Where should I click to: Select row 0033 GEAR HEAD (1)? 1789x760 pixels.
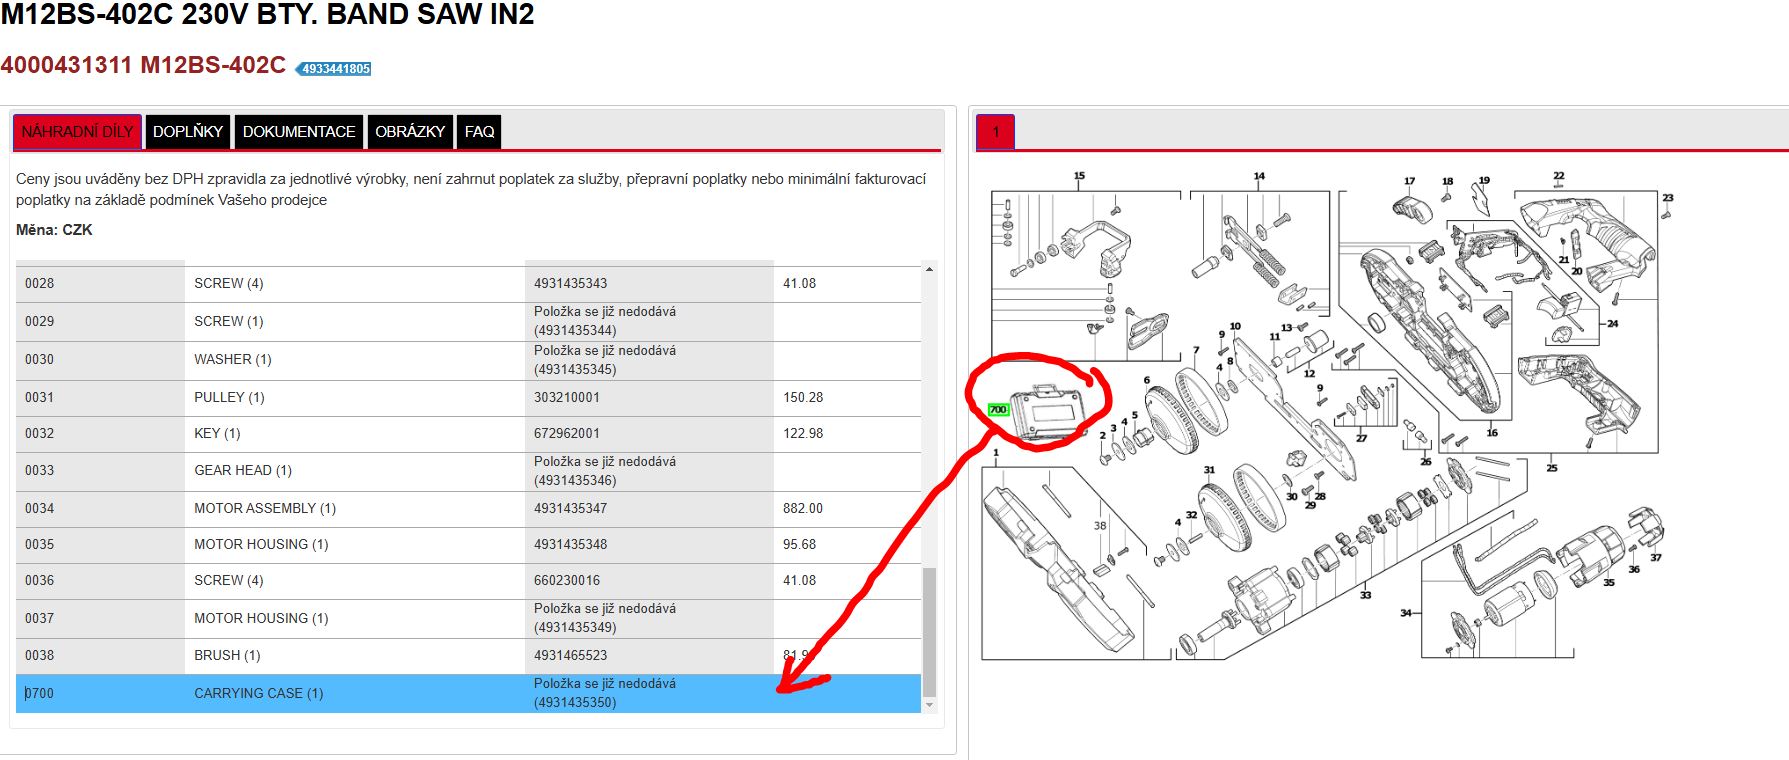point(468,471)
